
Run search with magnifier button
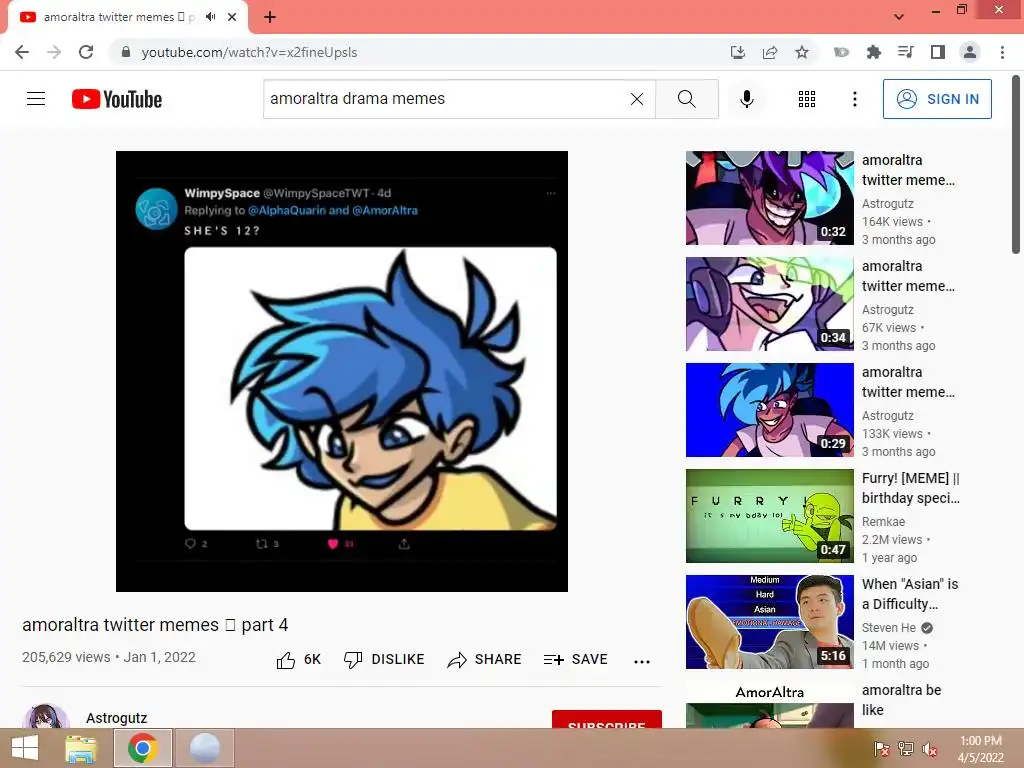[x=686, y=99]
